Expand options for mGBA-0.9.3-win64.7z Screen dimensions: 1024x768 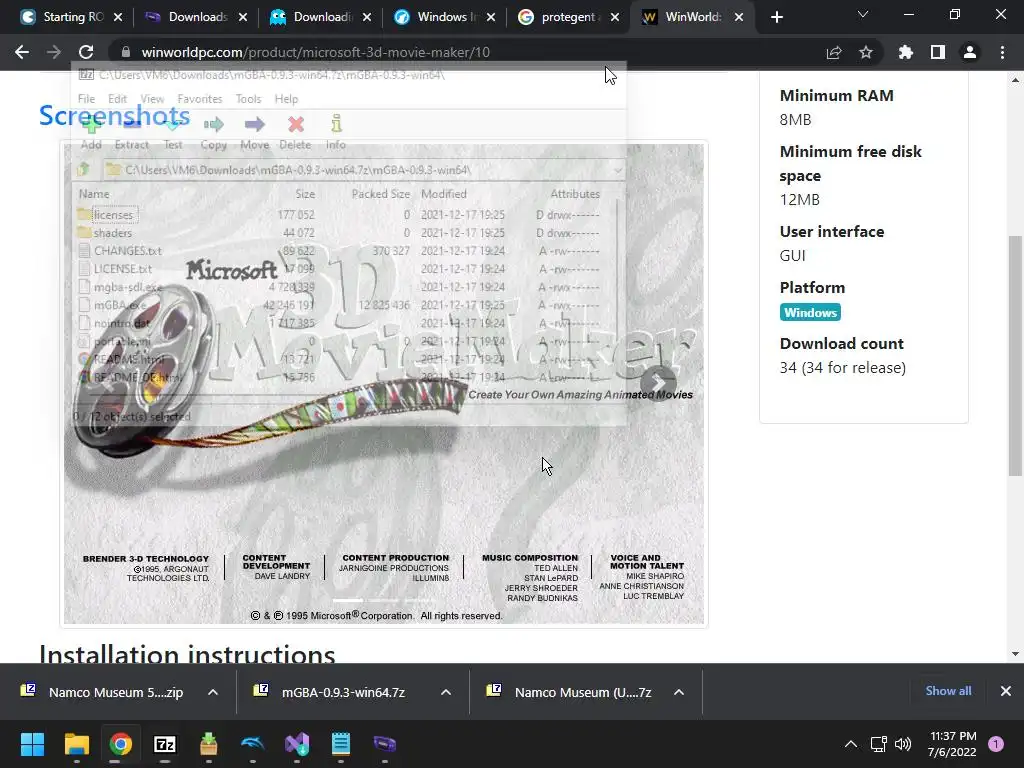(446, 692)
